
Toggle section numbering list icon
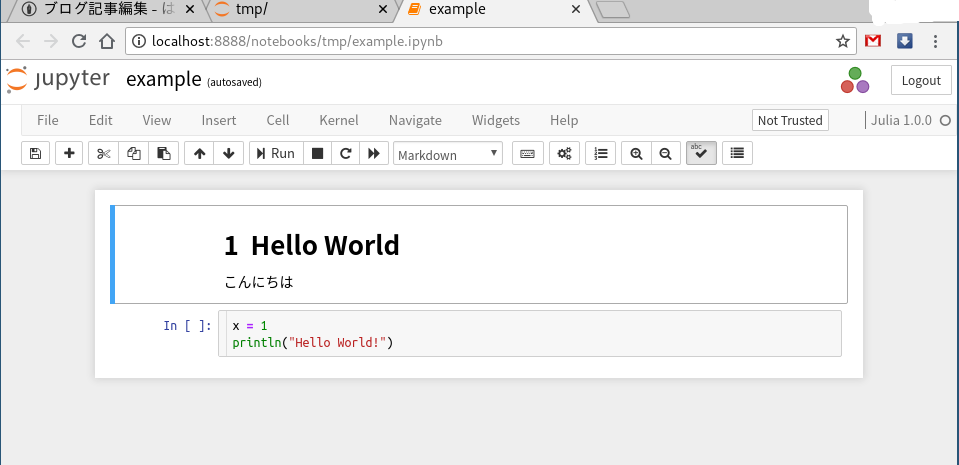click(x=601, y=154)
